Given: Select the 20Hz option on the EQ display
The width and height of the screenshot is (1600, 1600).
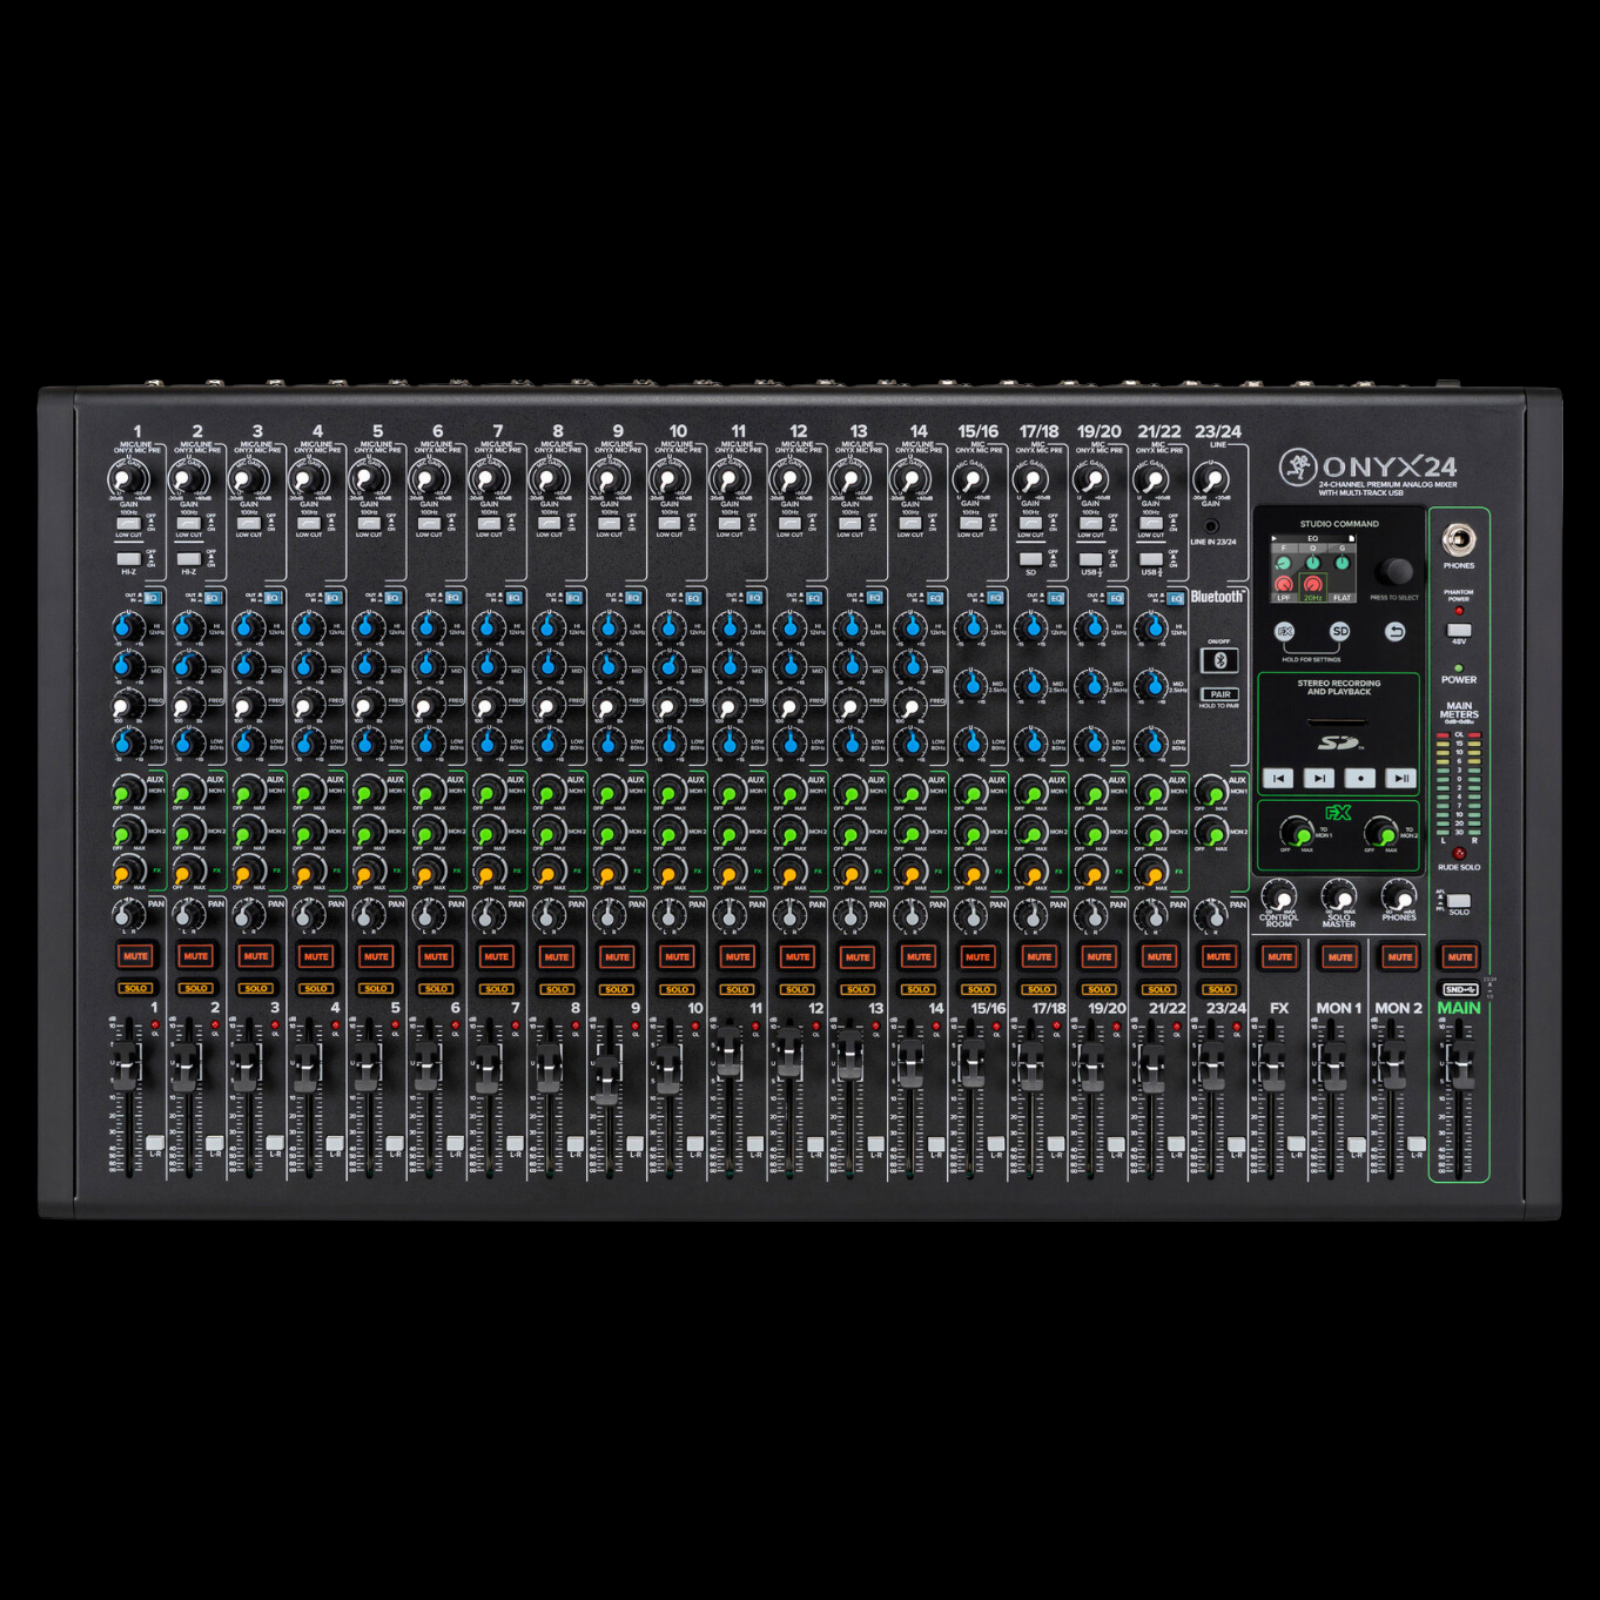Looking at the screenshot, I should (1313, 596).
